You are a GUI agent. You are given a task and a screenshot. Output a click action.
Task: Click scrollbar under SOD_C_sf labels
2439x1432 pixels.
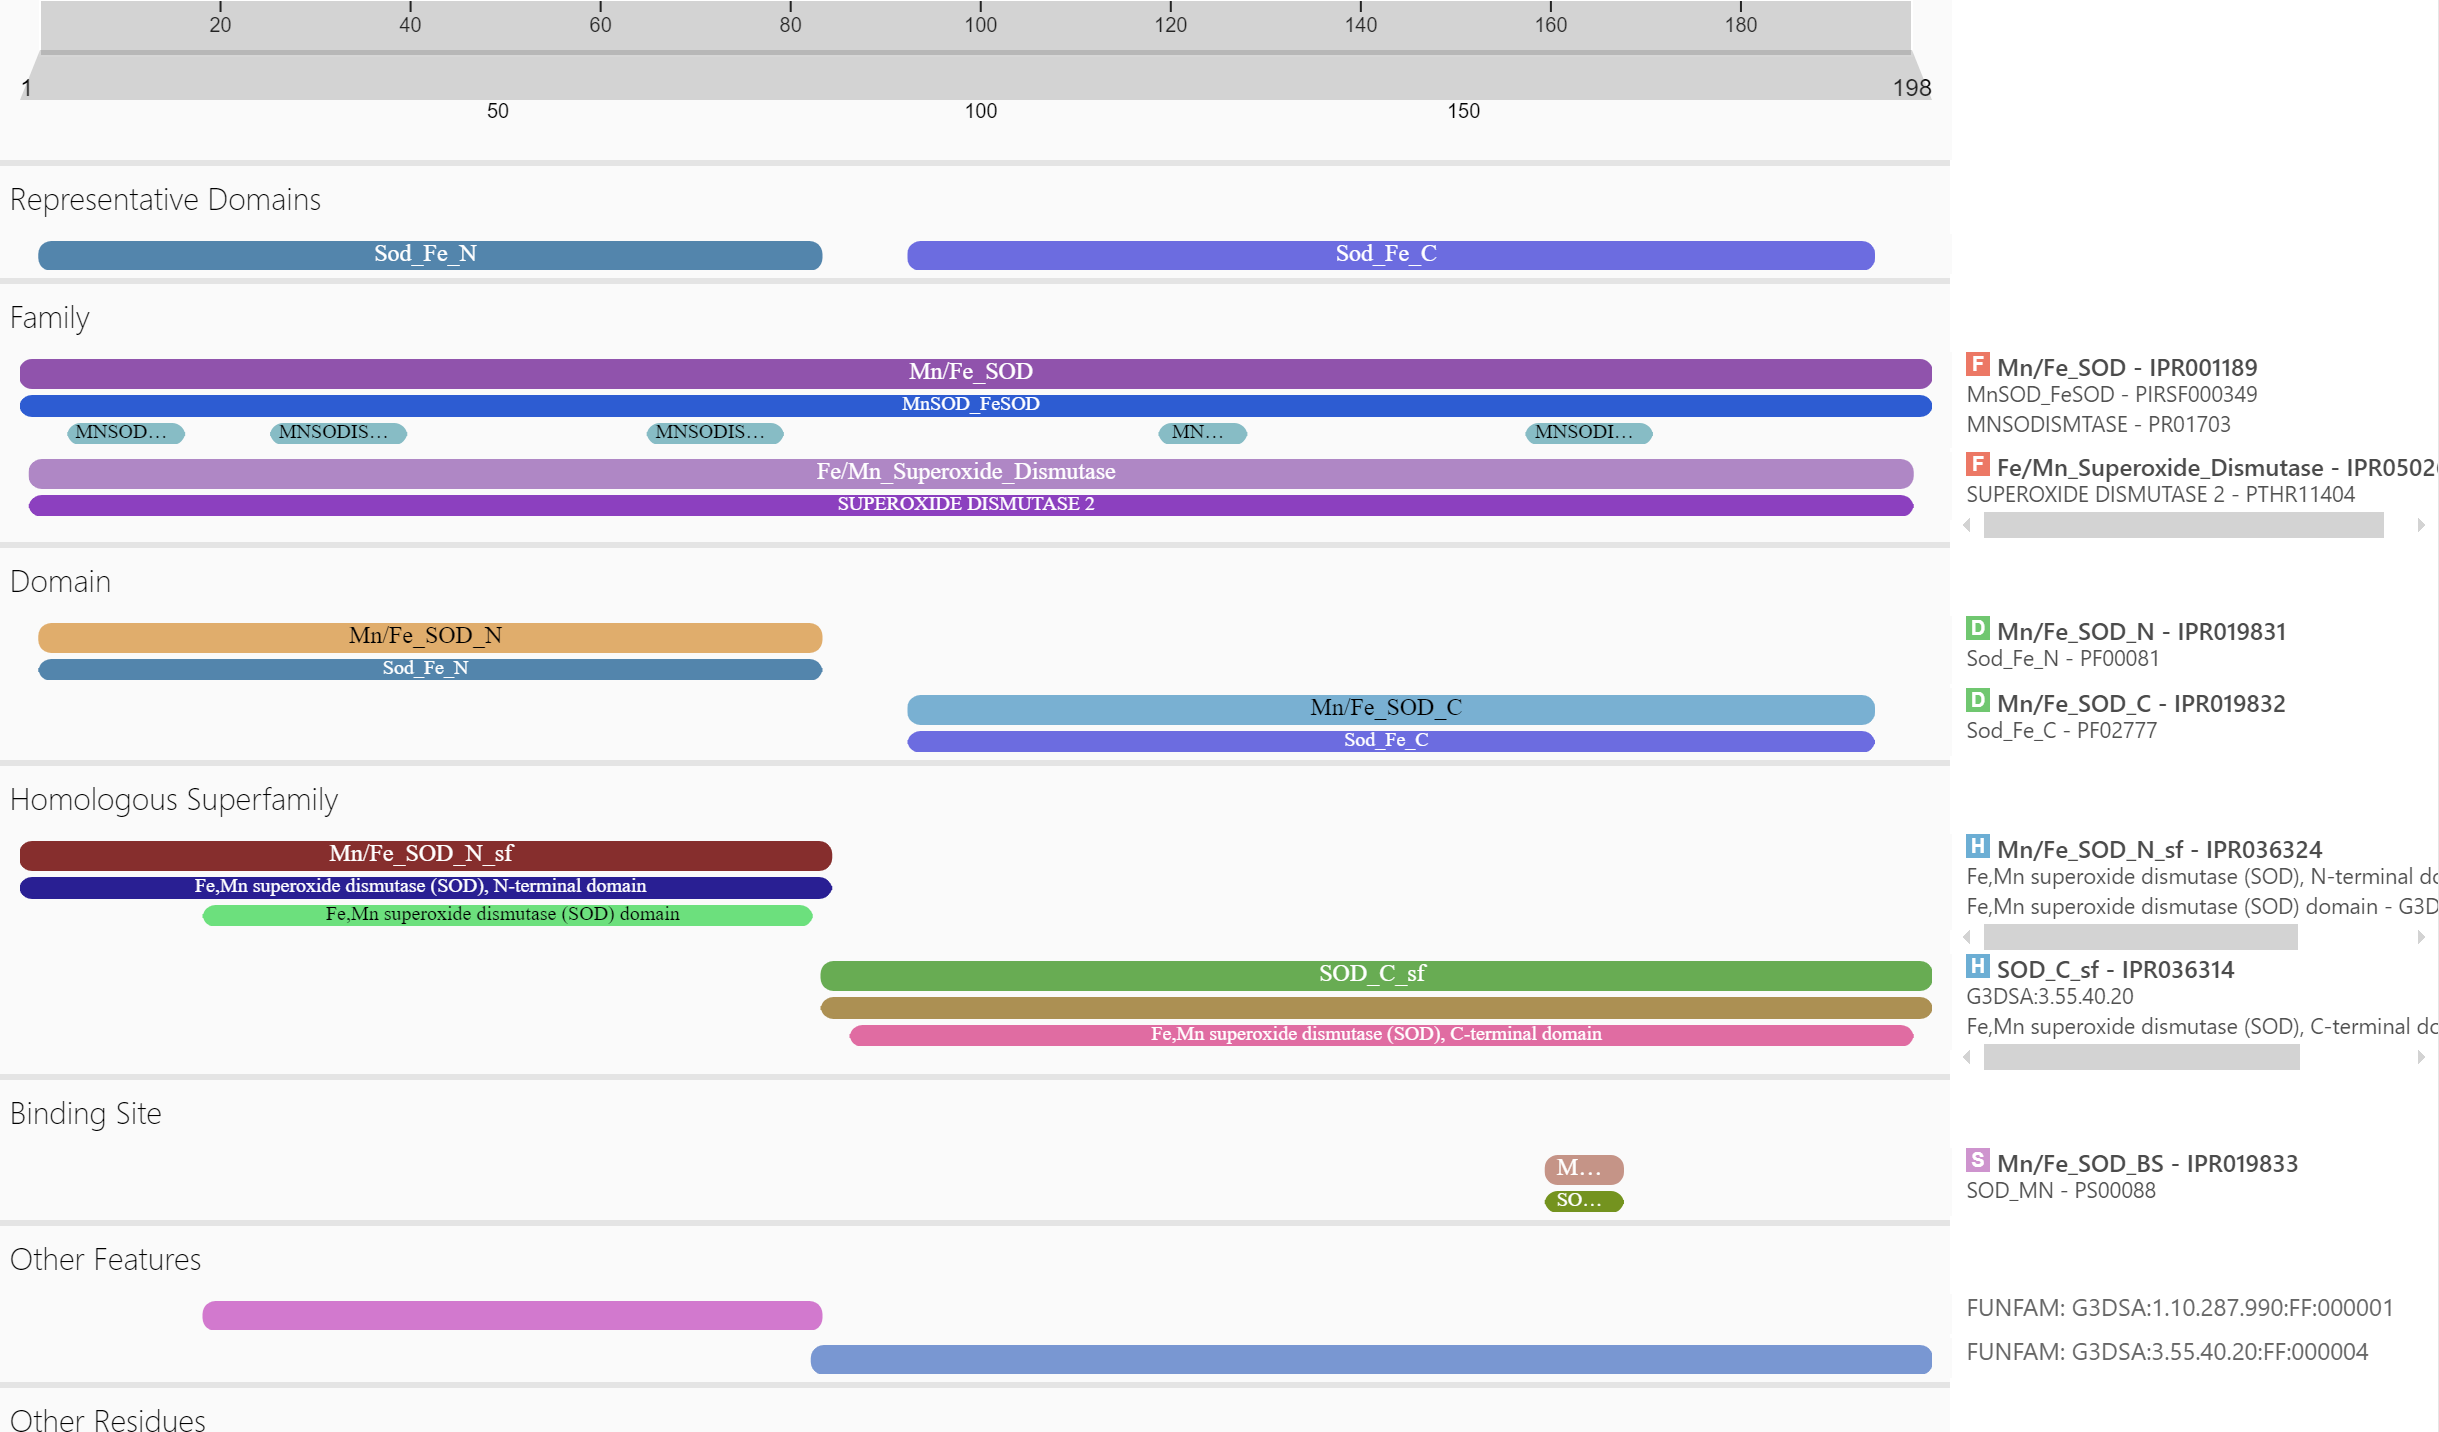coord(2142,1057)
